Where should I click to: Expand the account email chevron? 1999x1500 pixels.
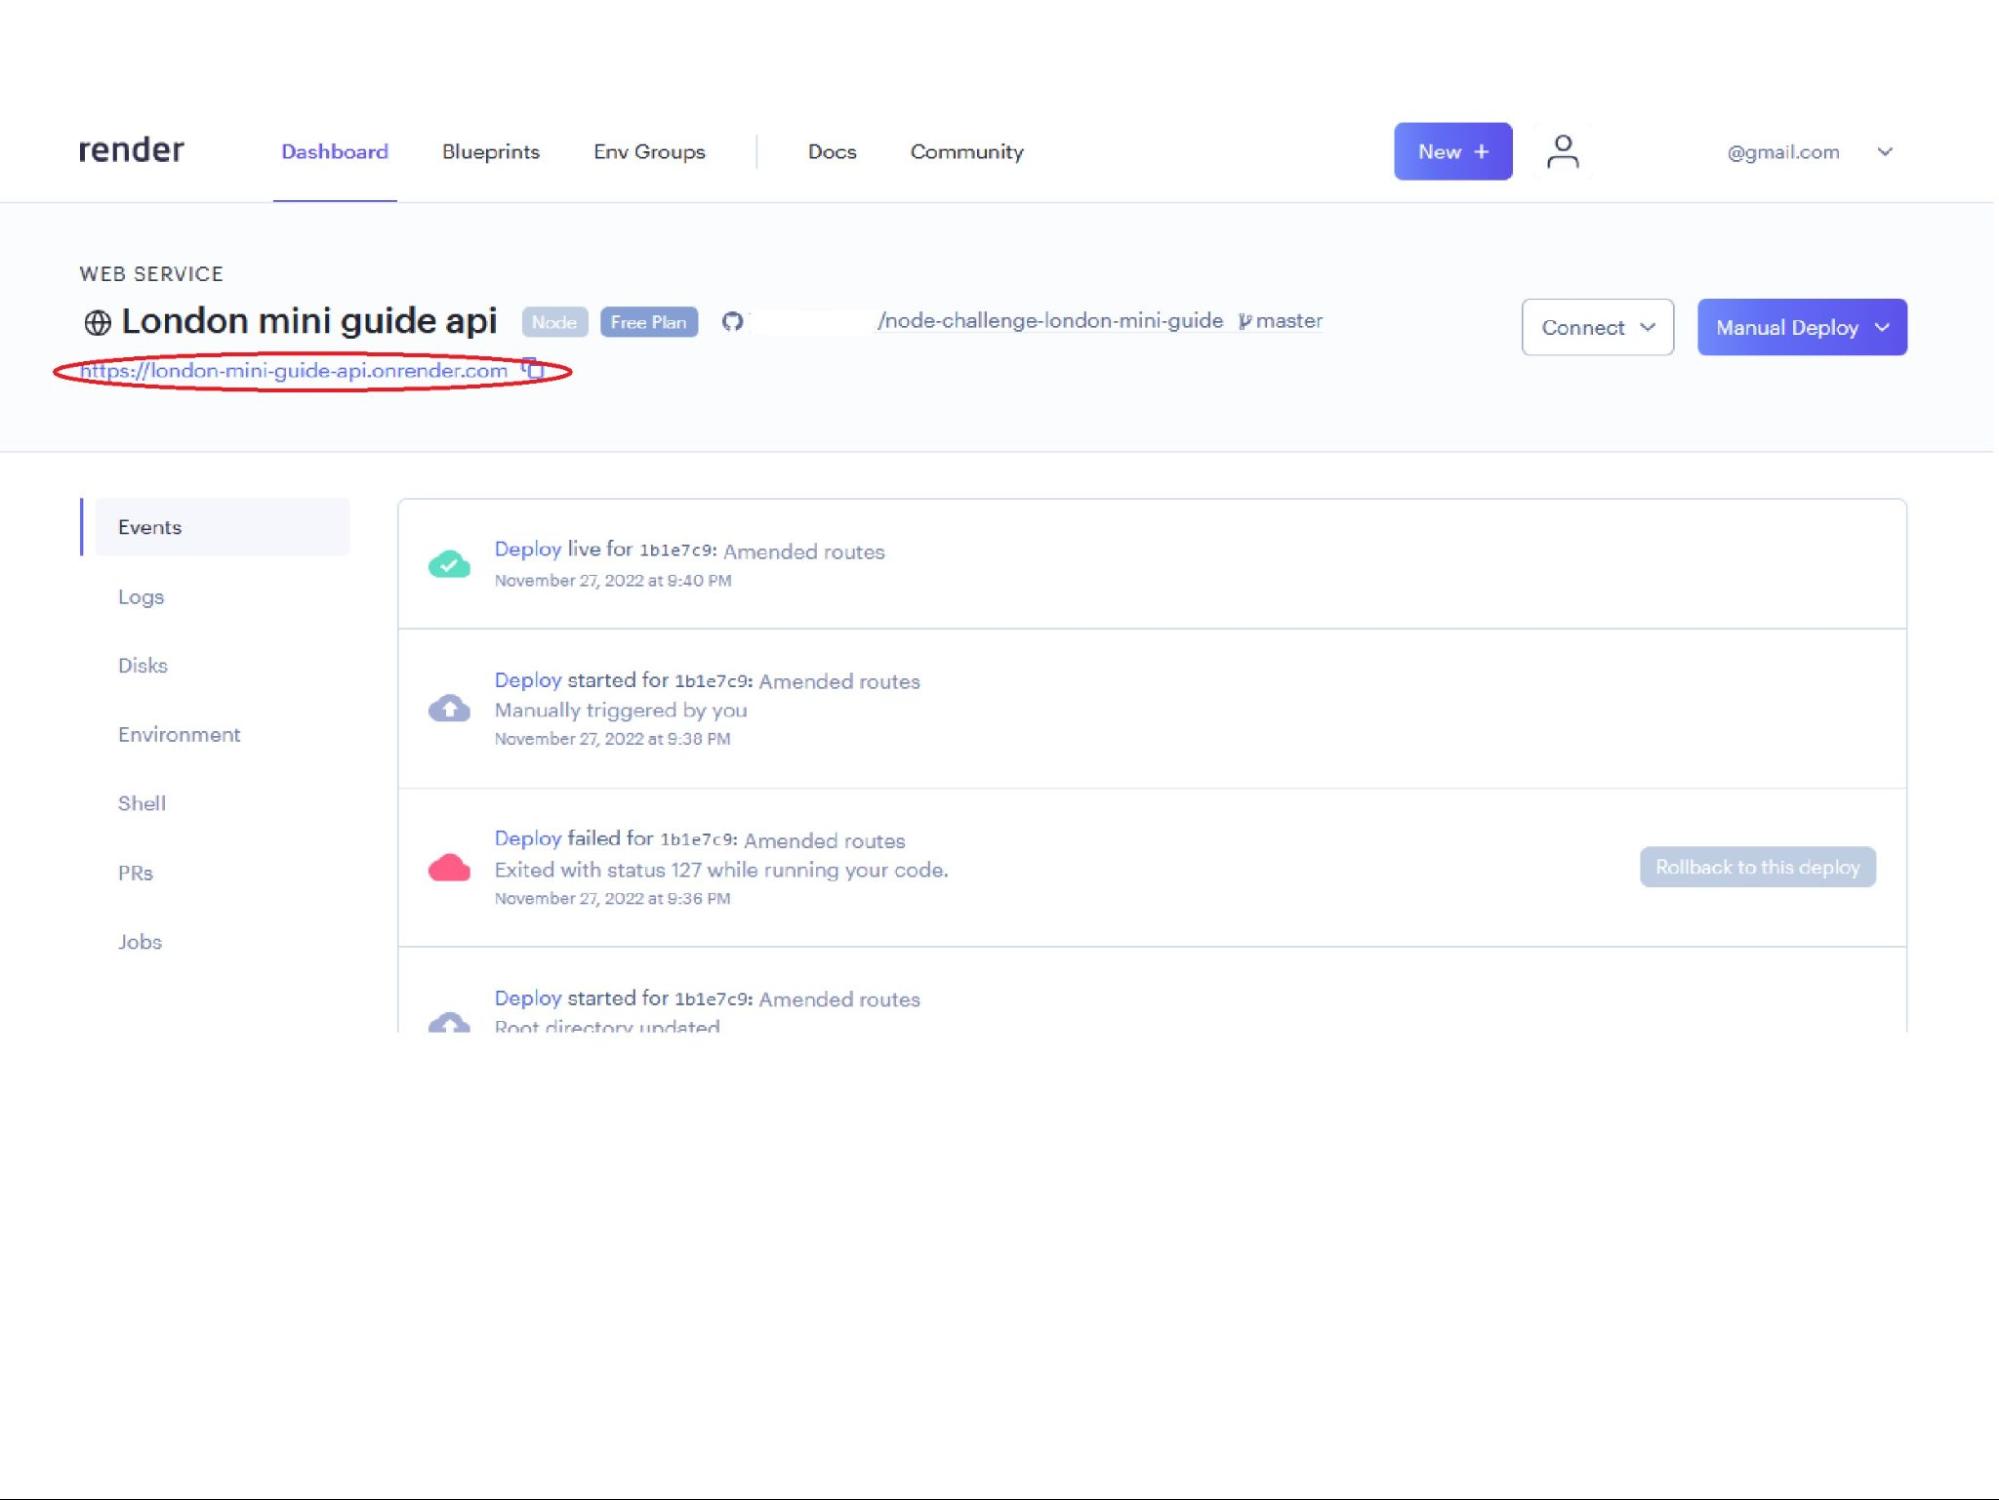click(1884, 152)
